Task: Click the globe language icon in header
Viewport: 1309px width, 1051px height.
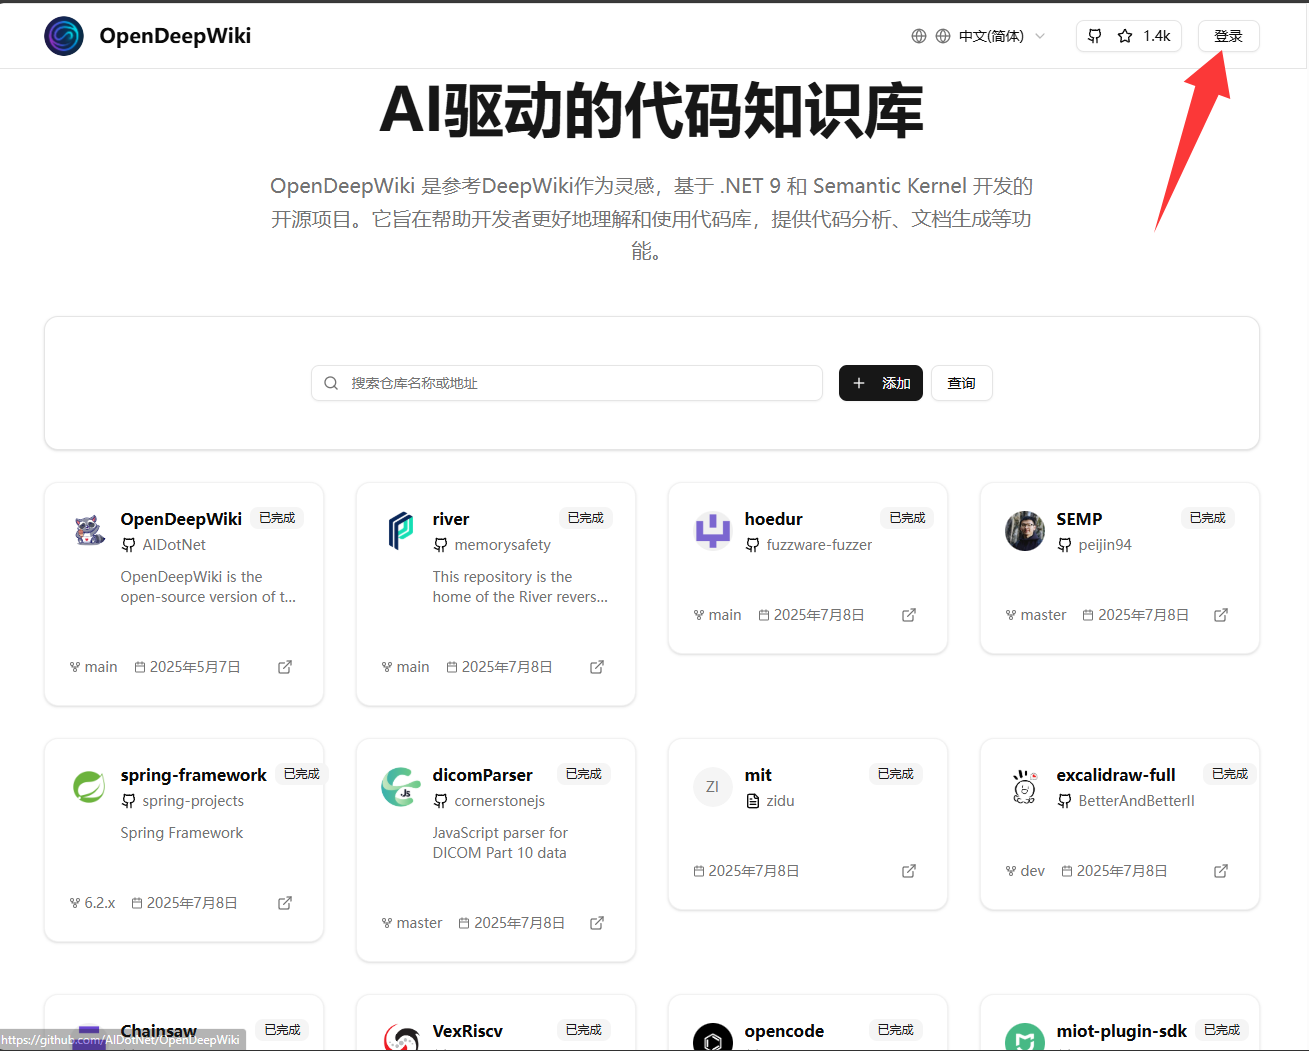Action: point(918,35)
